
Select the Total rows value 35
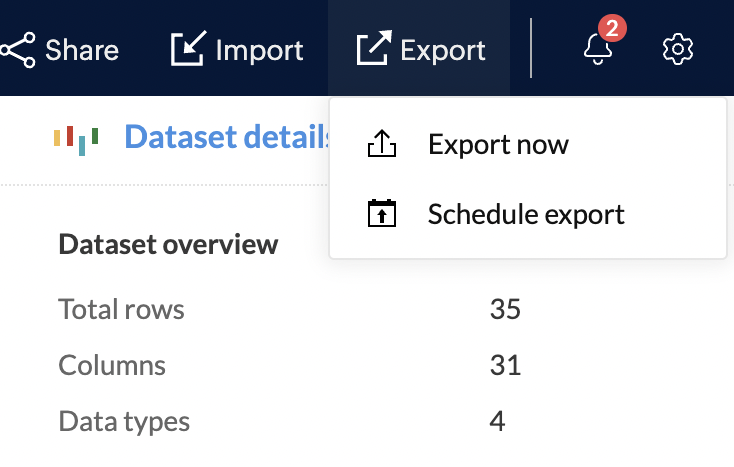pos(505,310)
